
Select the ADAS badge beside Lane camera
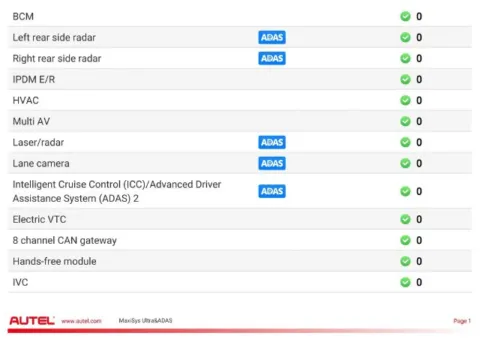pos(272,163)
